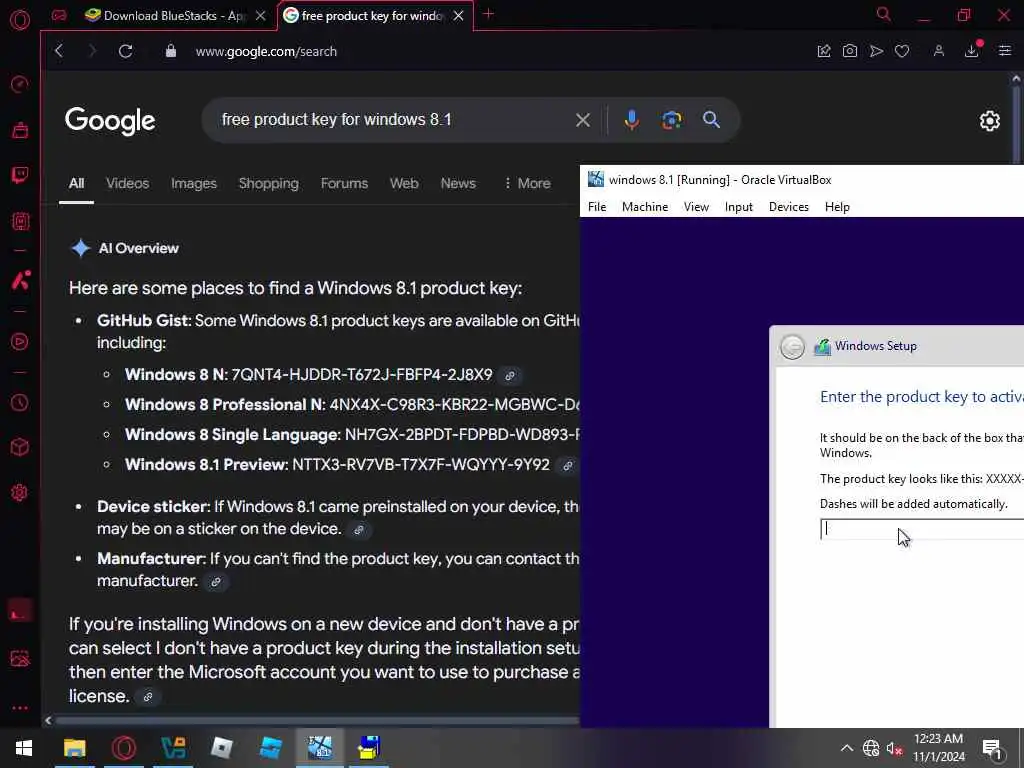Open History clock icon in sidebar

[x=20, y=402]
